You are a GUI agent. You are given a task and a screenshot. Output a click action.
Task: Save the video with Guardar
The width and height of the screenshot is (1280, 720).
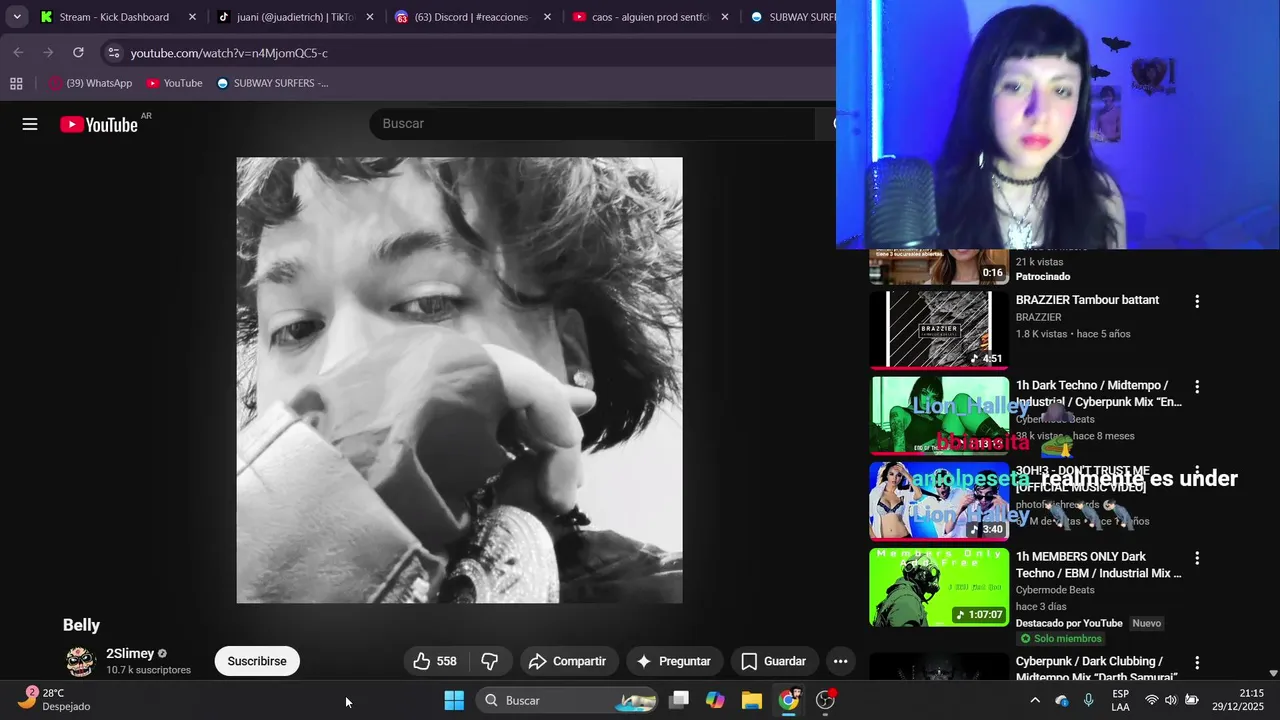(x=773, y=661)
